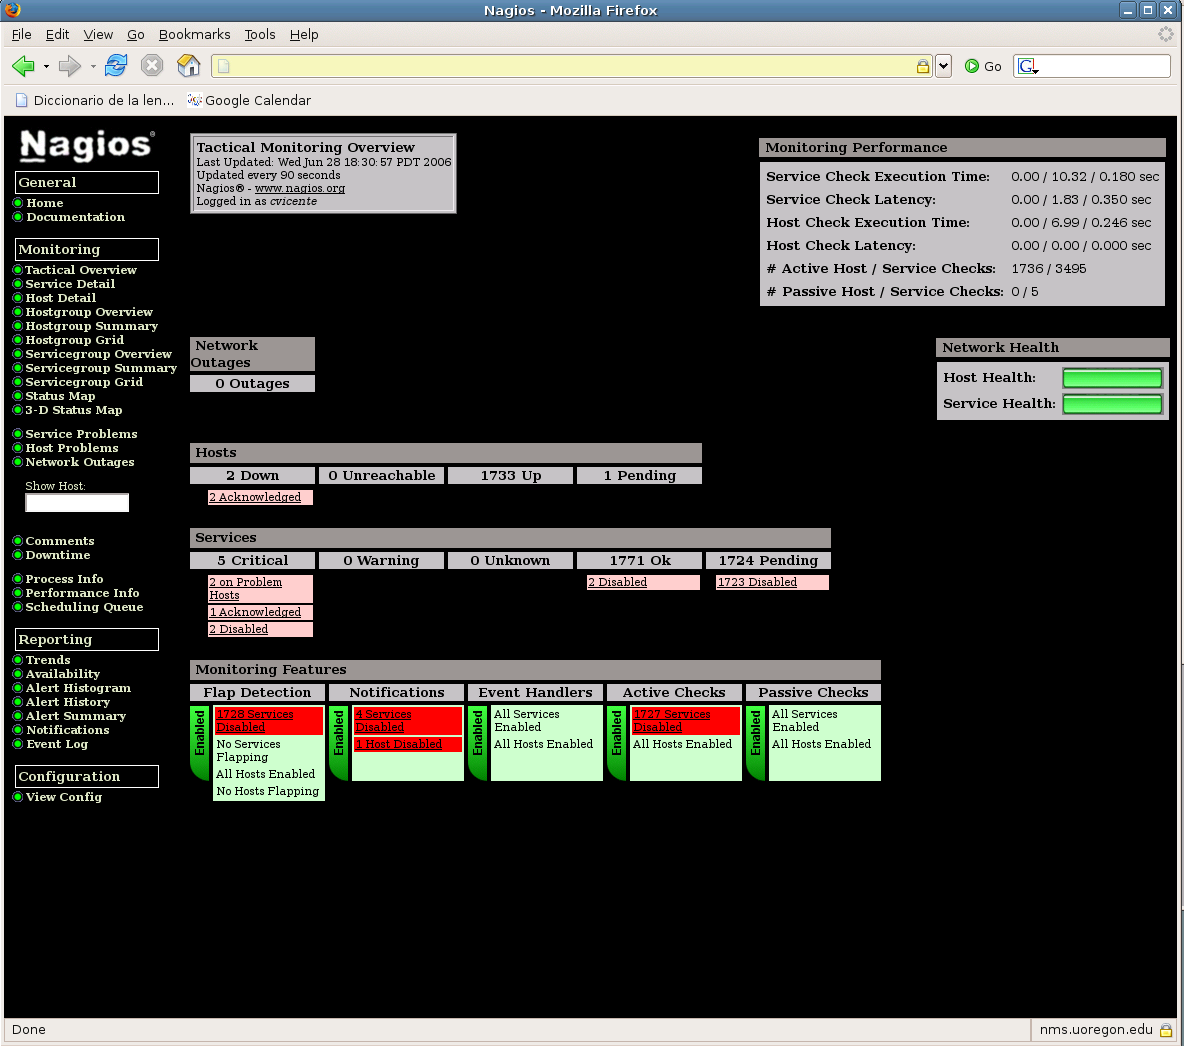Click the 2 Down hosts count

tap(252, 476)
